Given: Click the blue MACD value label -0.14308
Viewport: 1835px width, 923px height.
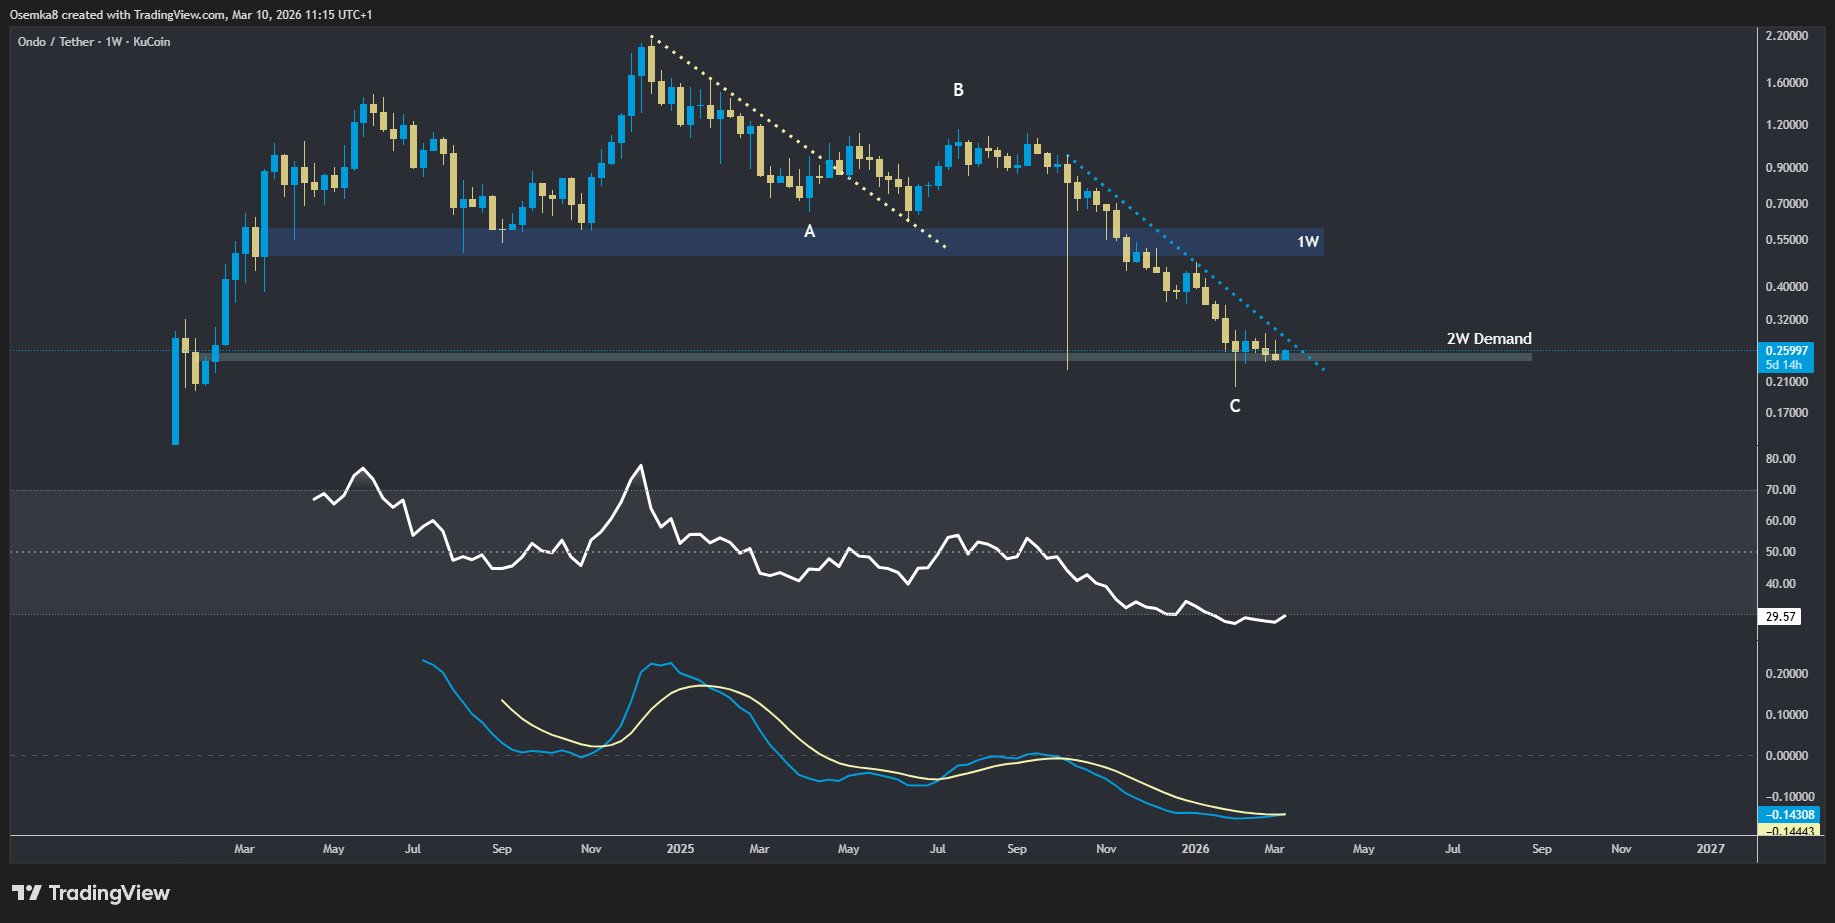Looking at the screenshot, I should click(x=1789, y=815).
